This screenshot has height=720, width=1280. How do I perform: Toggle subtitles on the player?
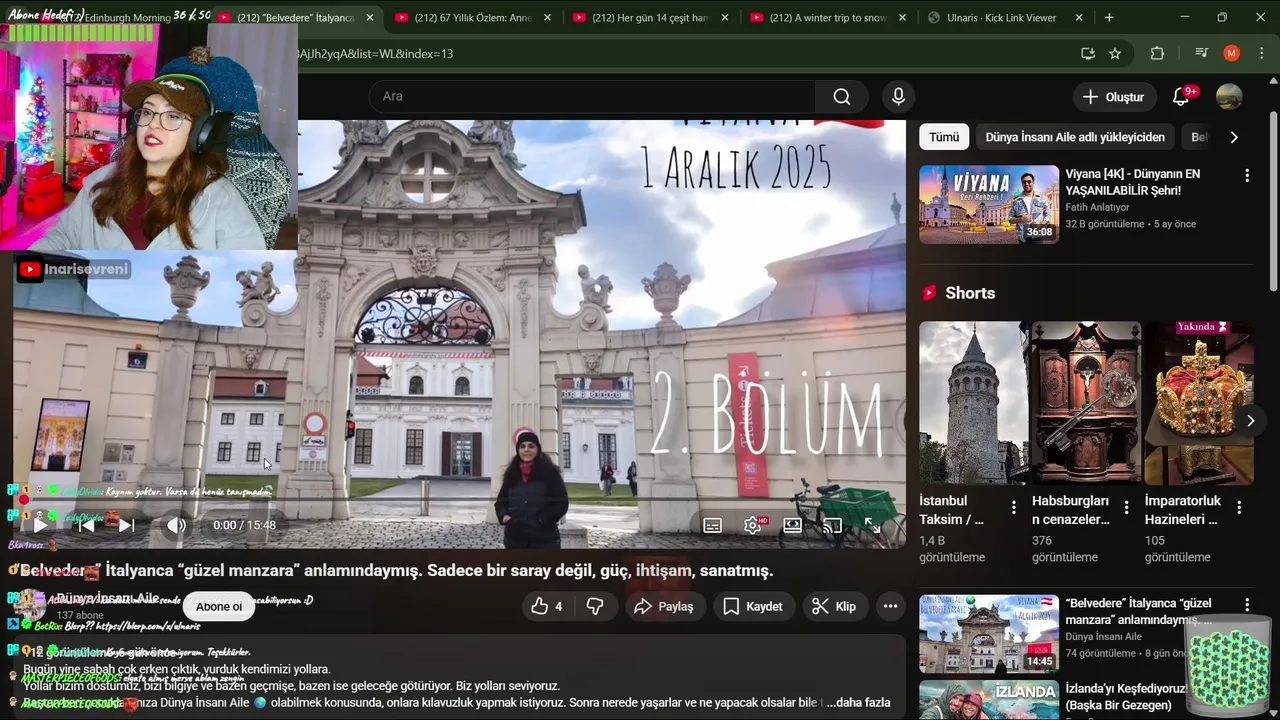click(712, 525)
